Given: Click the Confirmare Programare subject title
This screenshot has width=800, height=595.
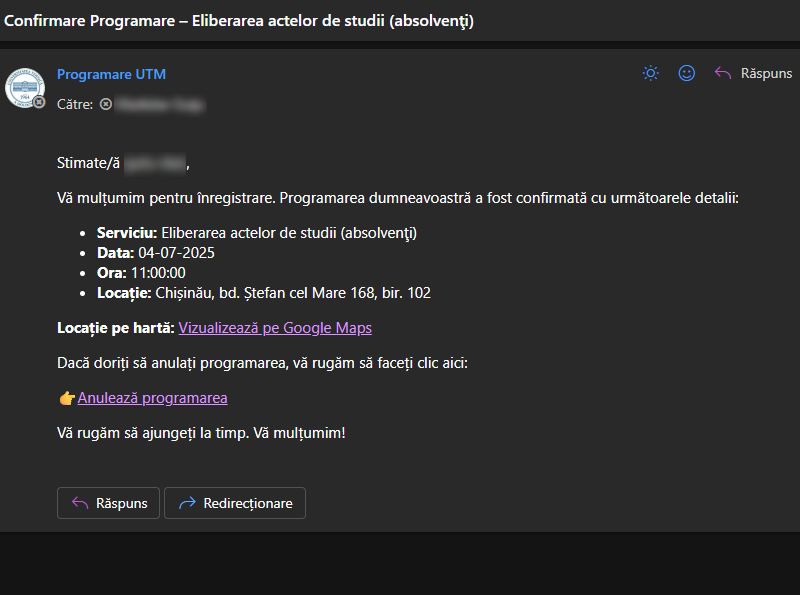Looking at the screenshot, I should (239, 21).
